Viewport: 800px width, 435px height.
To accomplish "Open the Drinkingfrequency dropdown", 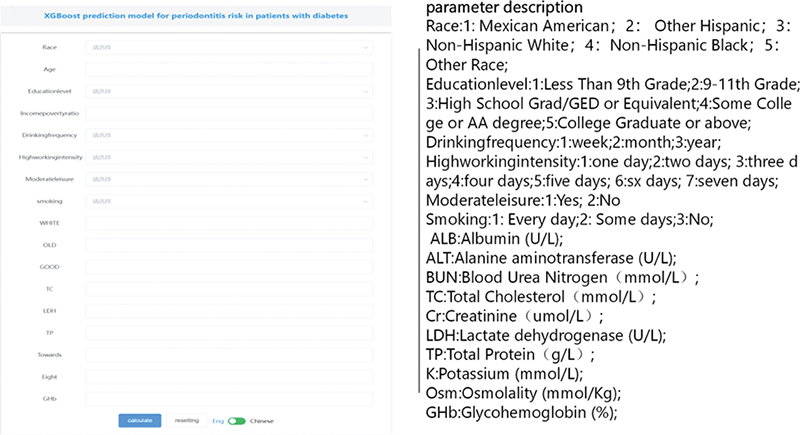I will (229, 135).
